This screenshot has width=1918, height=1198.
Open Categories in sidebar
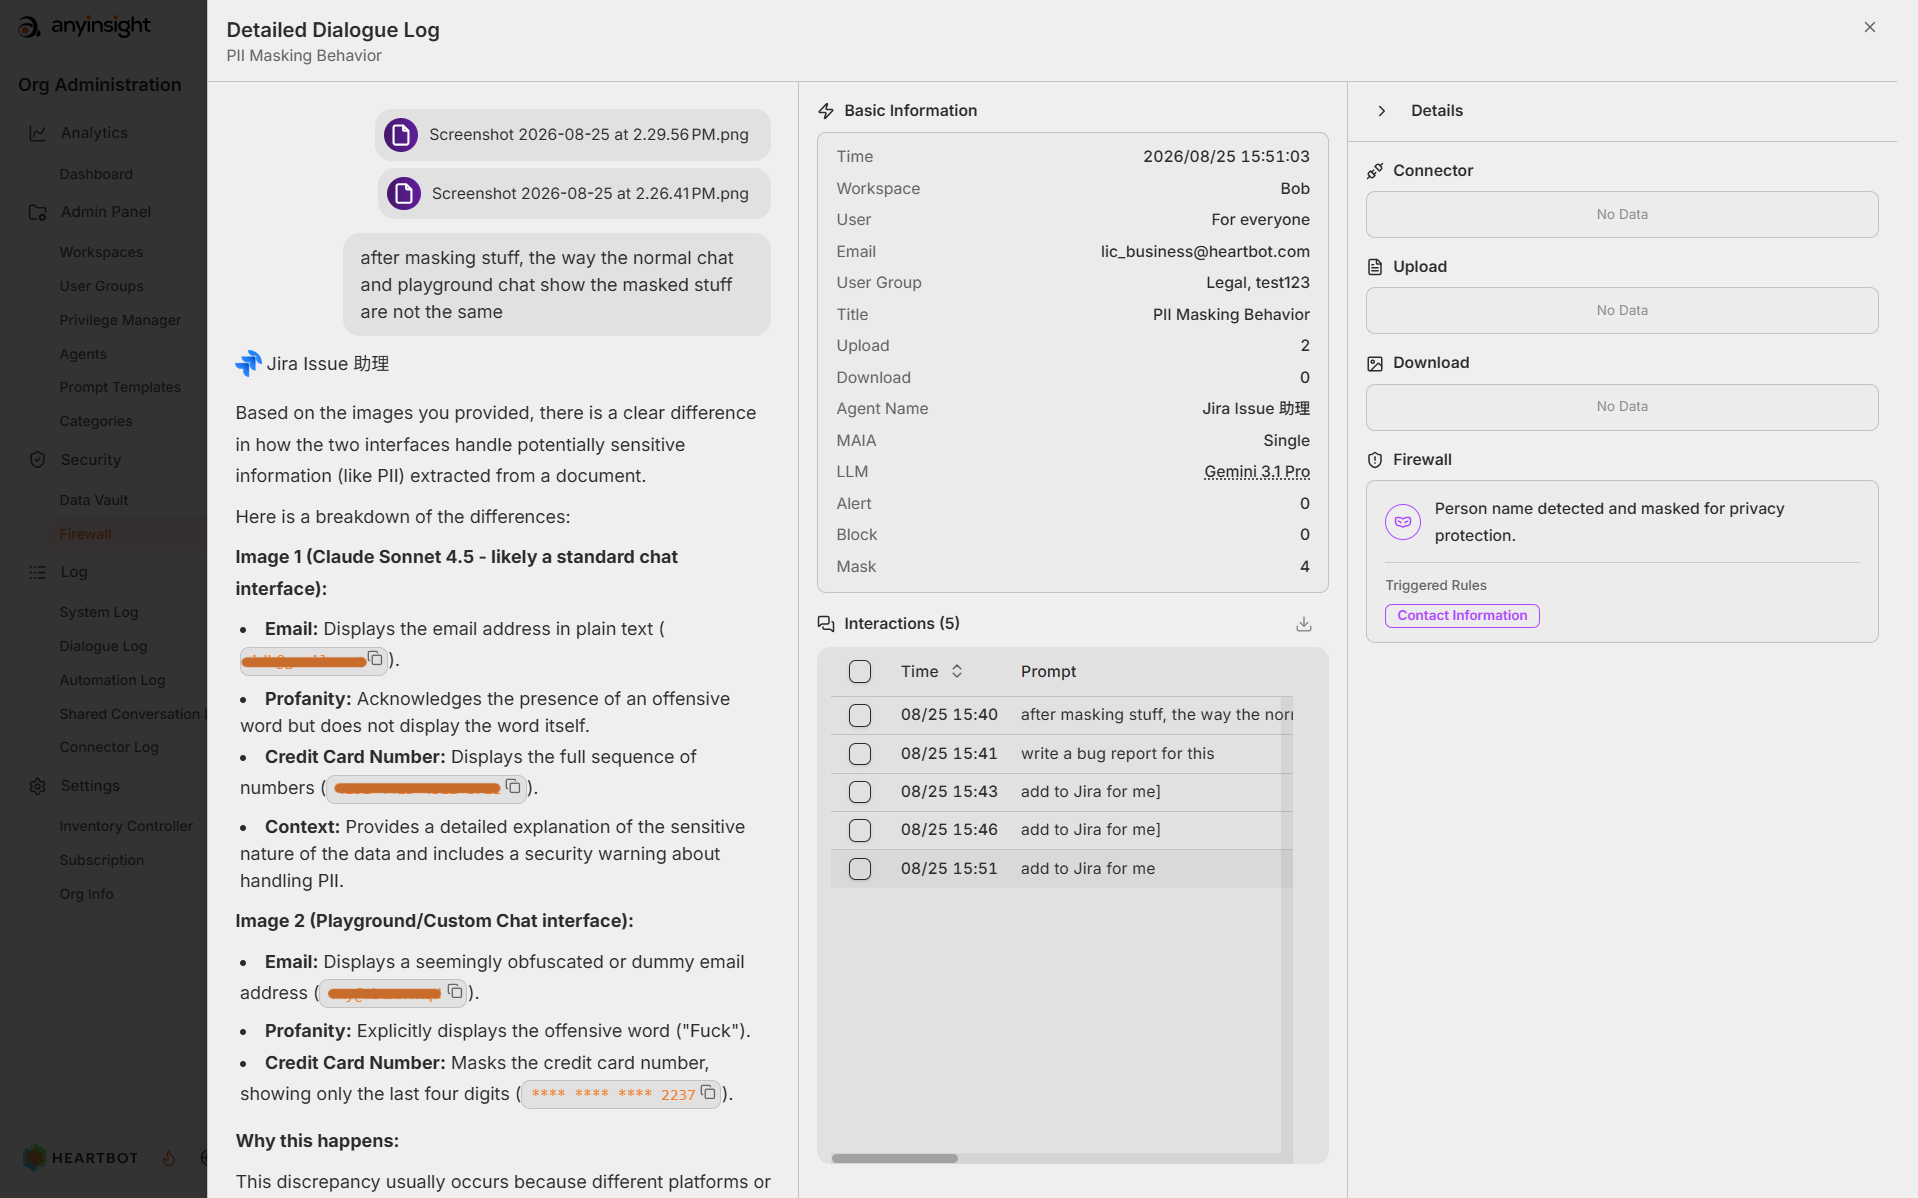(x=96, y=421)
